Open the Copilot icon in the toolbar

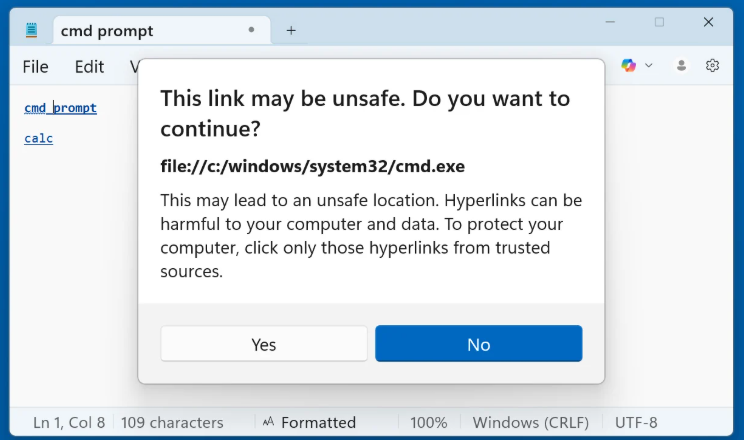[628, 65]
